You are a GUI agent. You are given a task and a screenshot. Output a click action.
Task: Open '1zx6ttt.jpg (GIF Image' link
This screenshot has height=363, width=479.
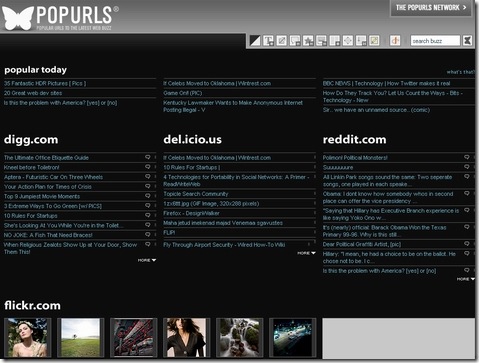point(211,203)
